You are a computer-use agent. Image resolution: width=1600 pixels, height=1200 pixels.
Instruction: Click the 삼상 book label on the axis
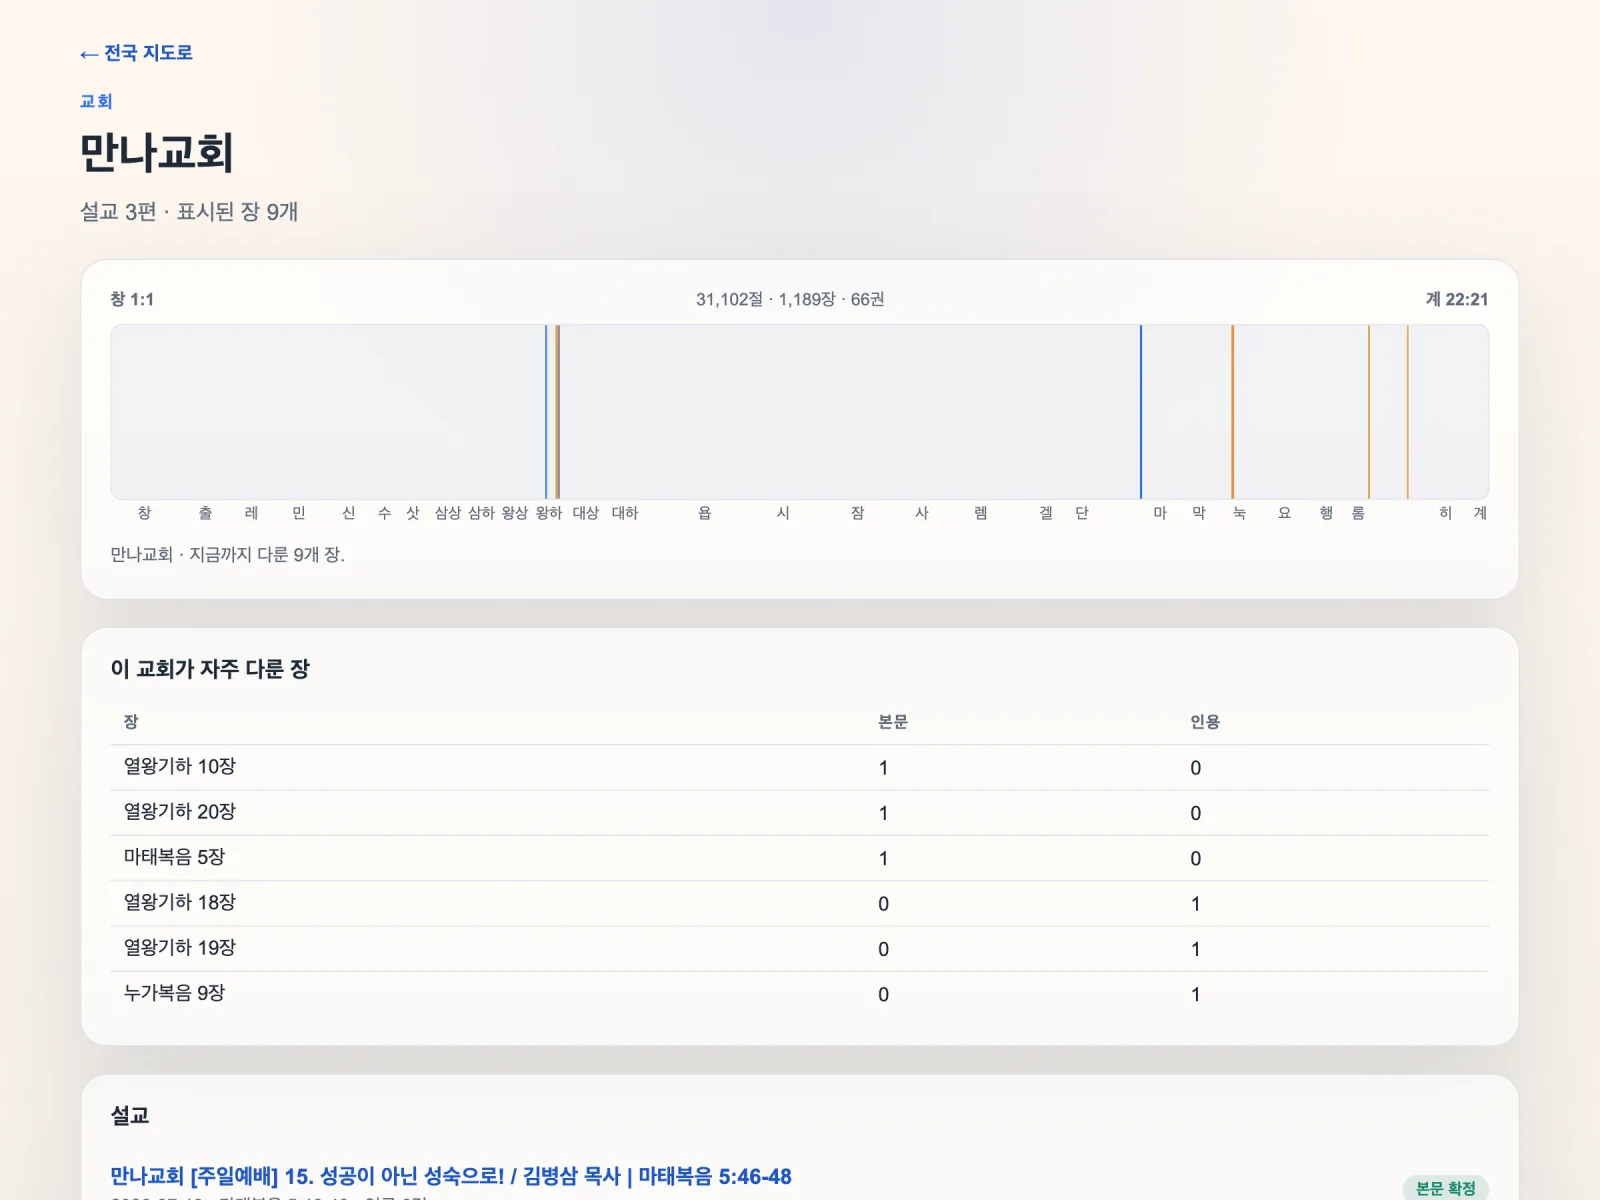(448, 513)
